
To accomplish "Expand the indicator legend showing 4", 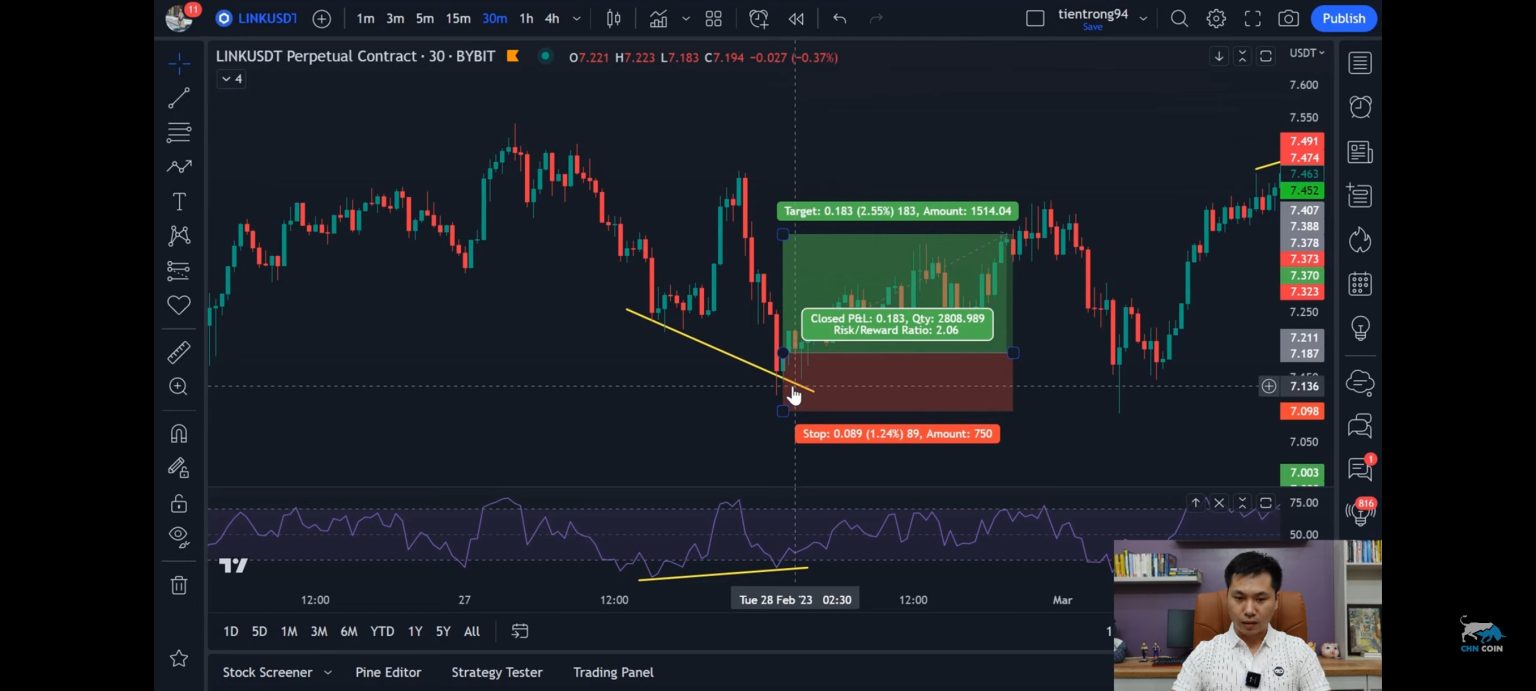I will pyautogui.click(x=231, y=79).
